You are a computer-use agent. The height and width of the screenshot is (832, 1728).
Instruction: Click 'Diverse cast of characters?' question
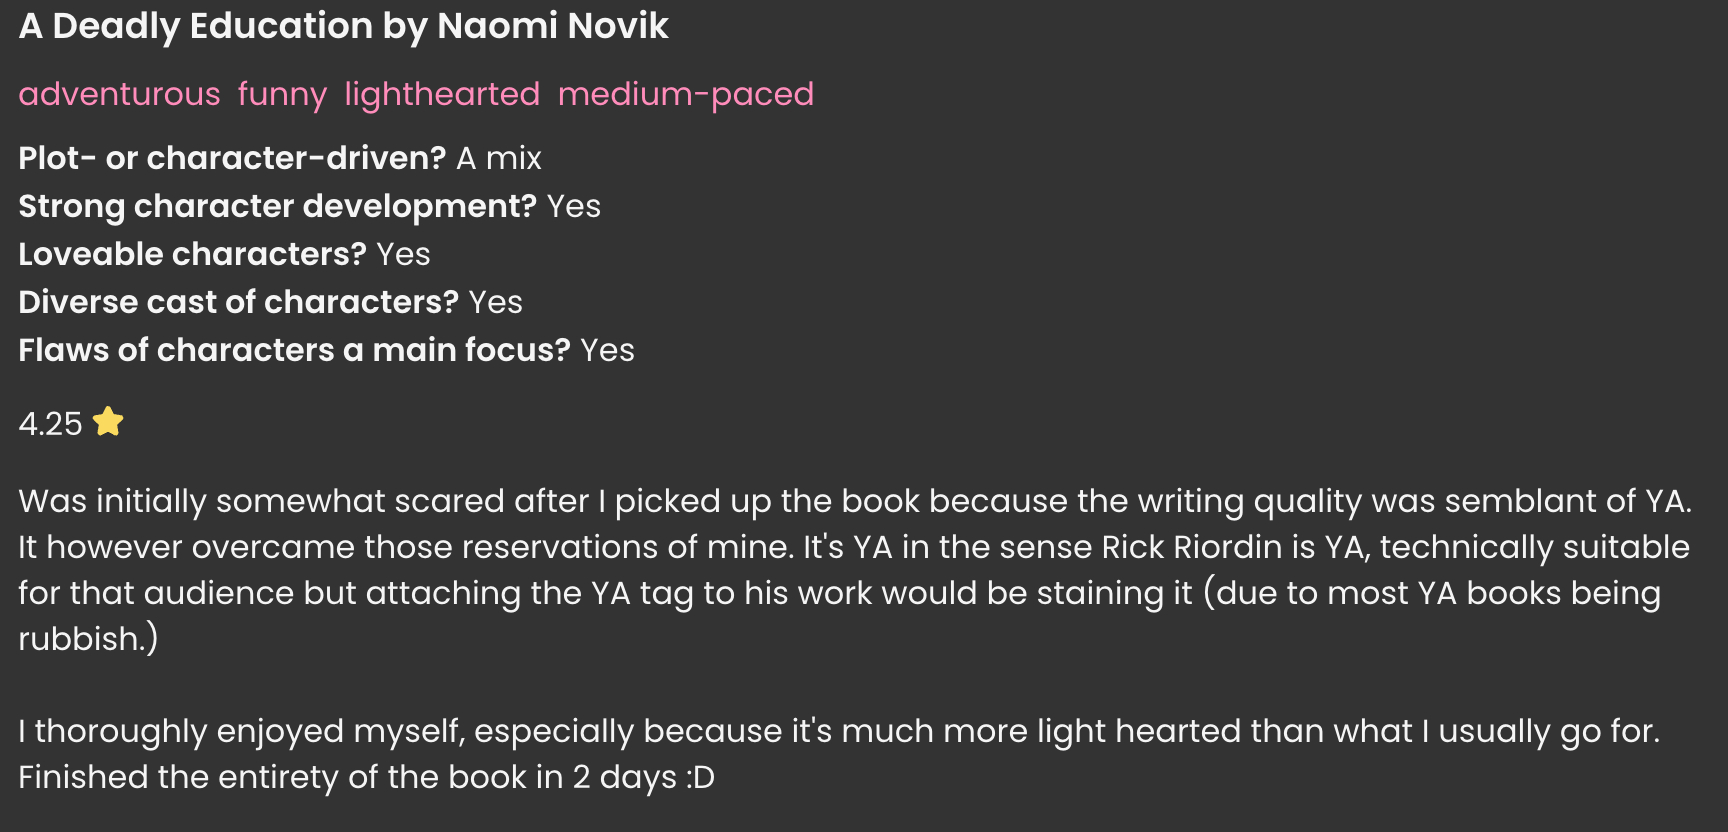(x=238, y=302)
